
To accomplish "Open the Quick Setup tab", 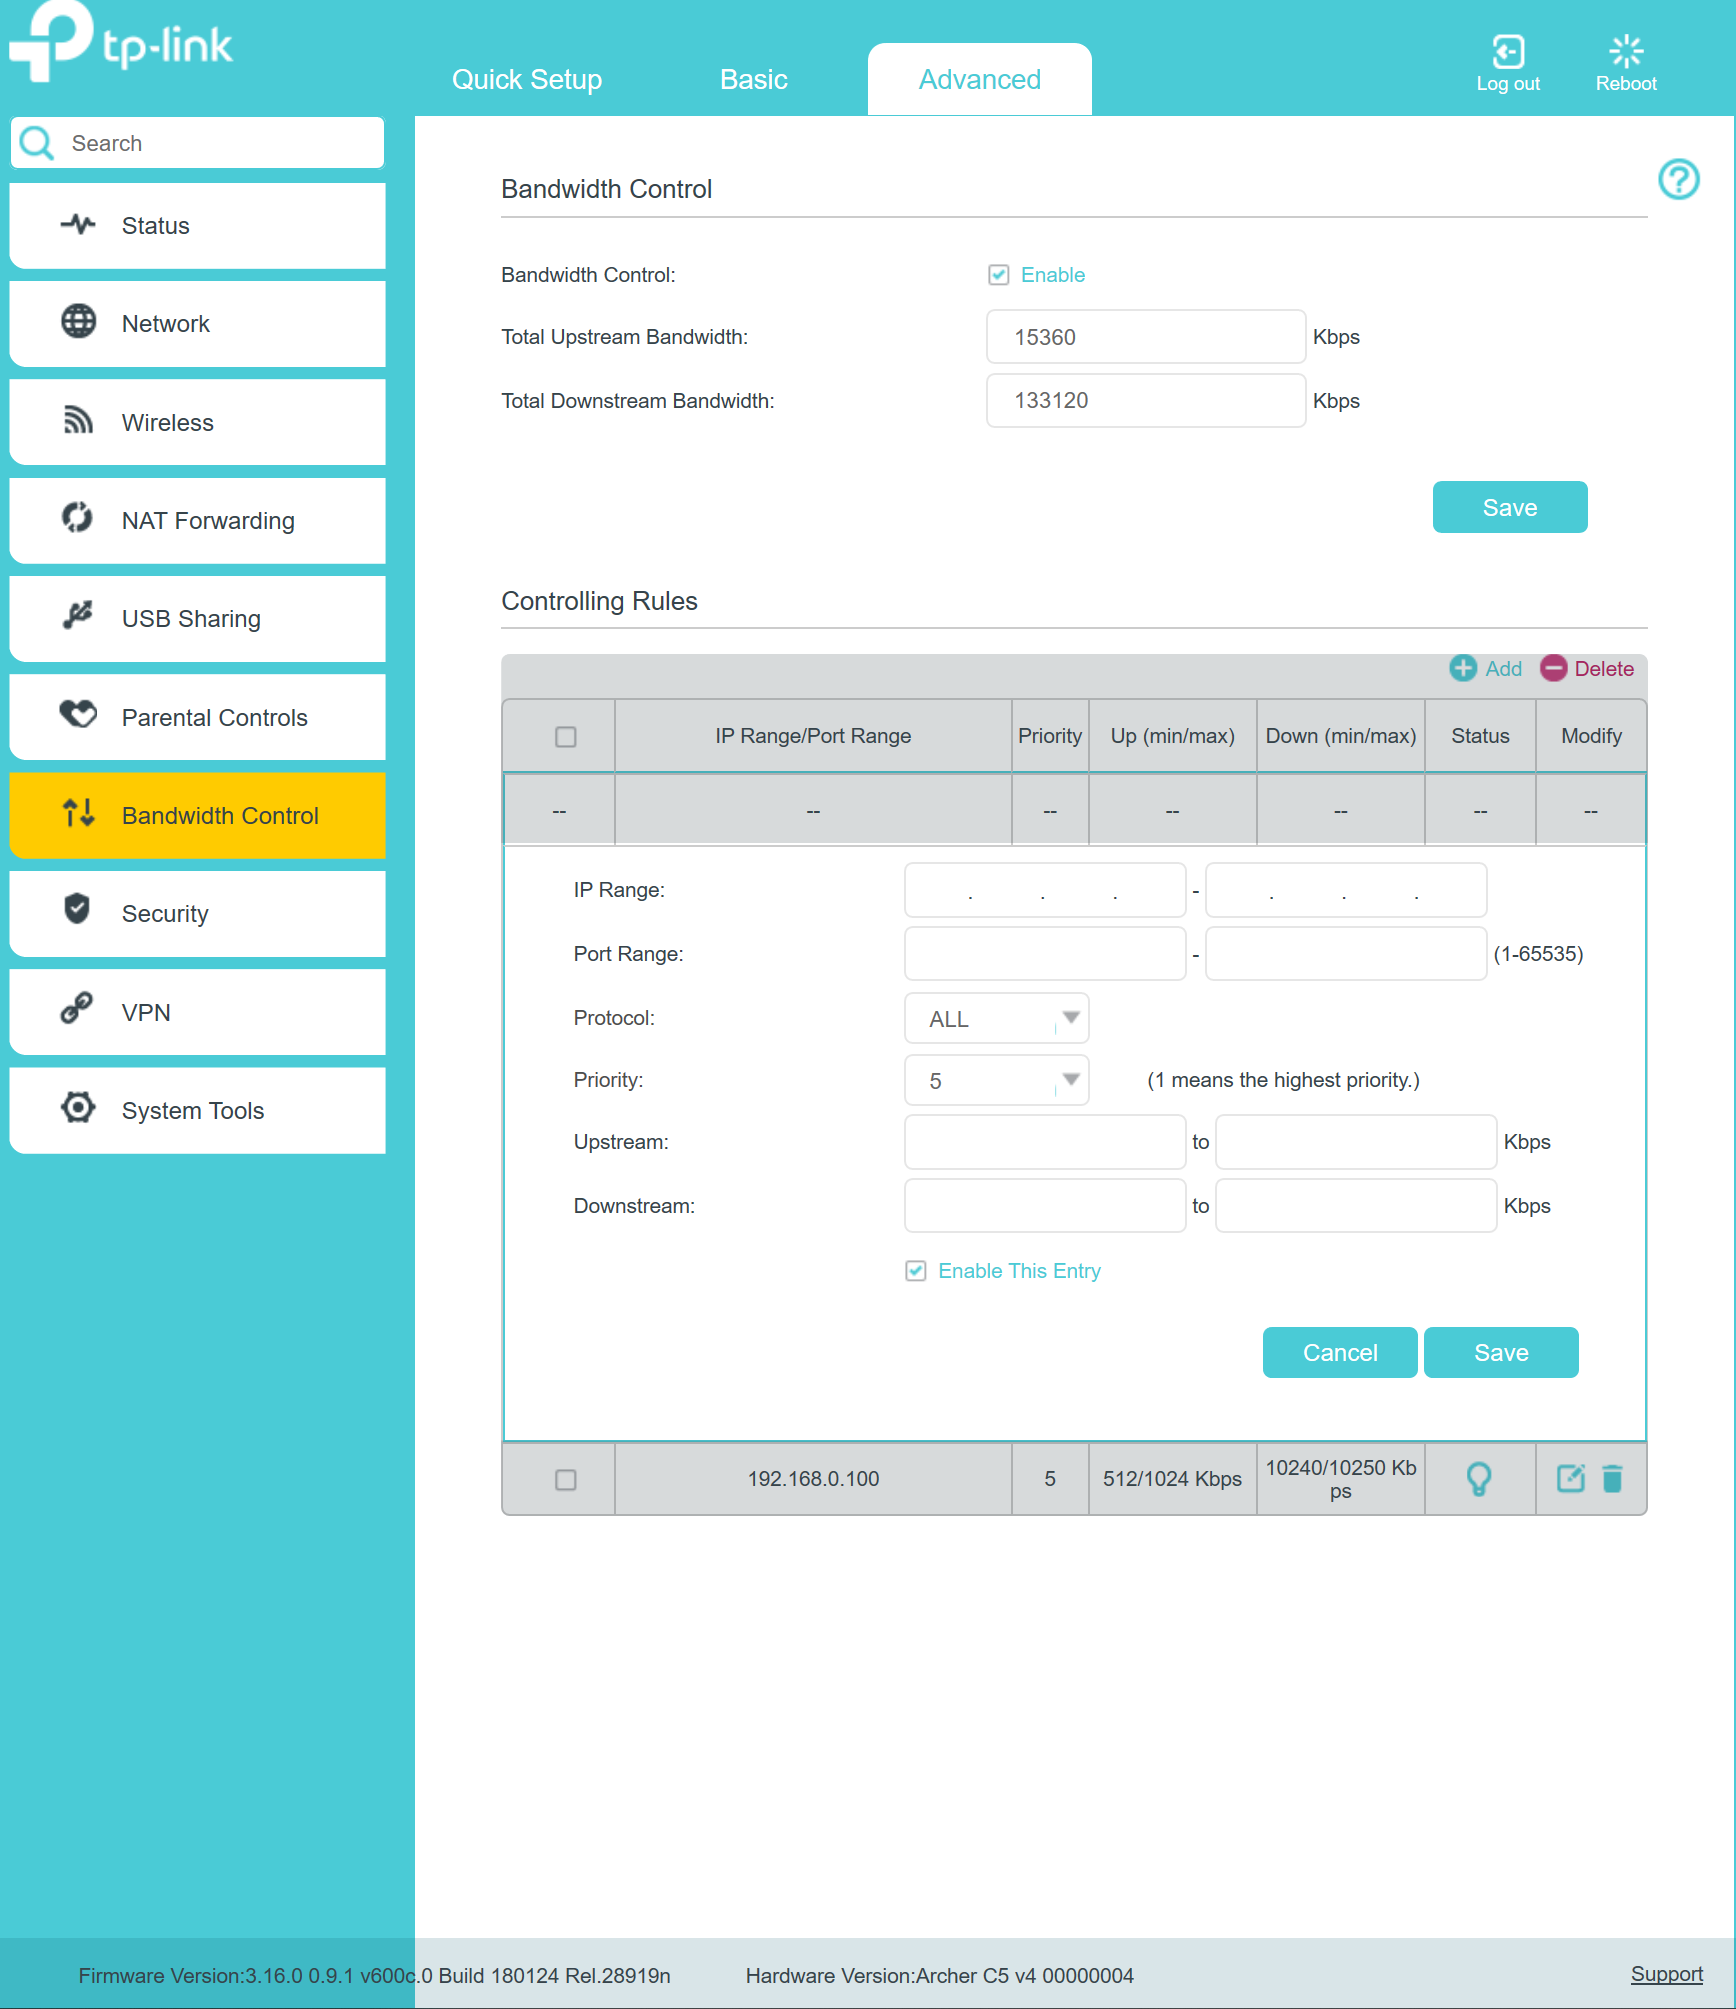I will [527, 80].
